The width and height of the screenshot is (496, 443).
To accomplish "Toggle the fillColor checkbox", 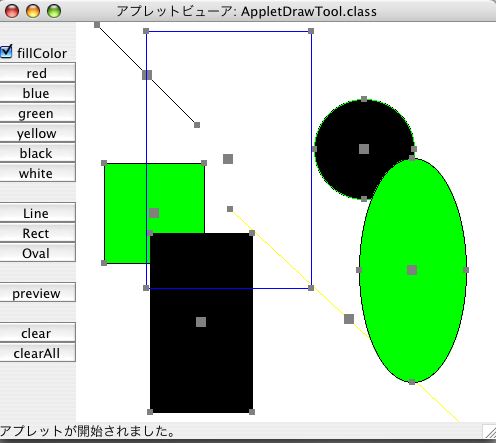I will (x=6, y=52).
